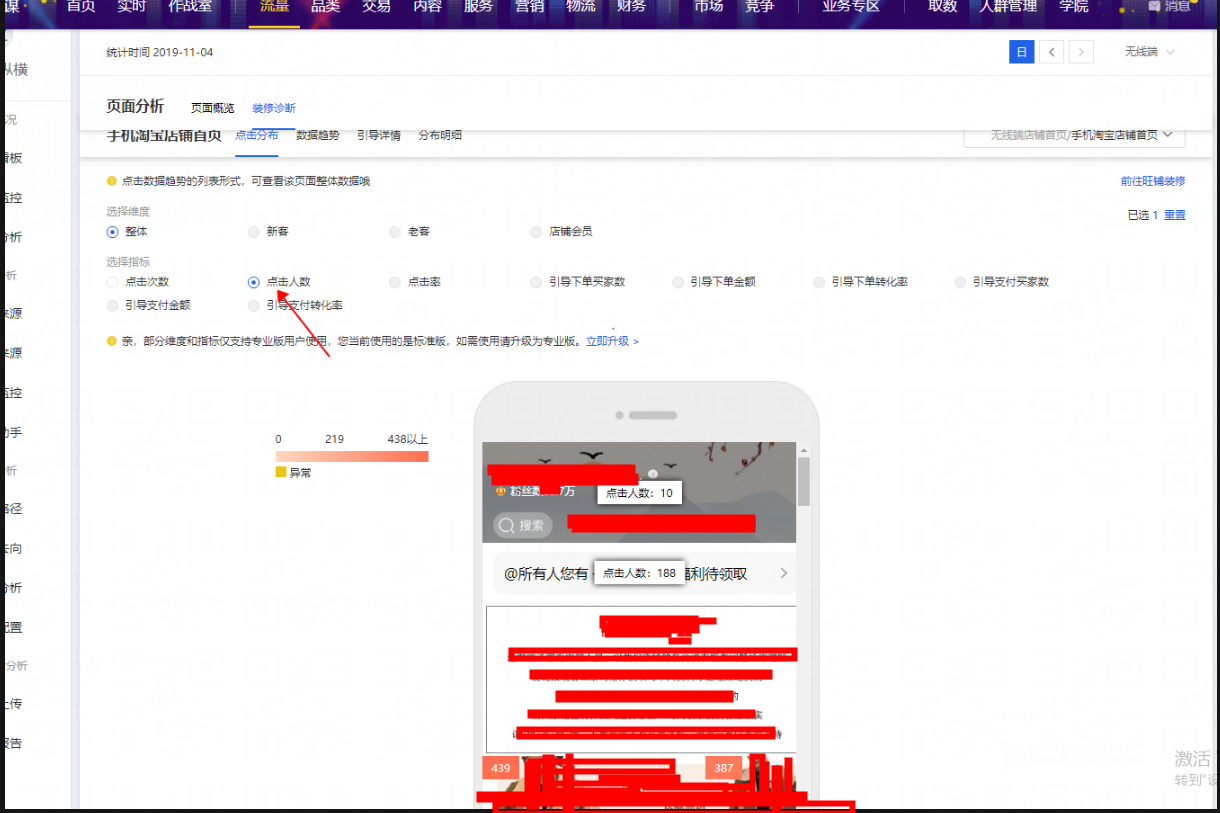Viewport: 1220px width, 813px height.
Task: Click the 粉丝数 fan badge icon in preview
Action: click(500, 491)
